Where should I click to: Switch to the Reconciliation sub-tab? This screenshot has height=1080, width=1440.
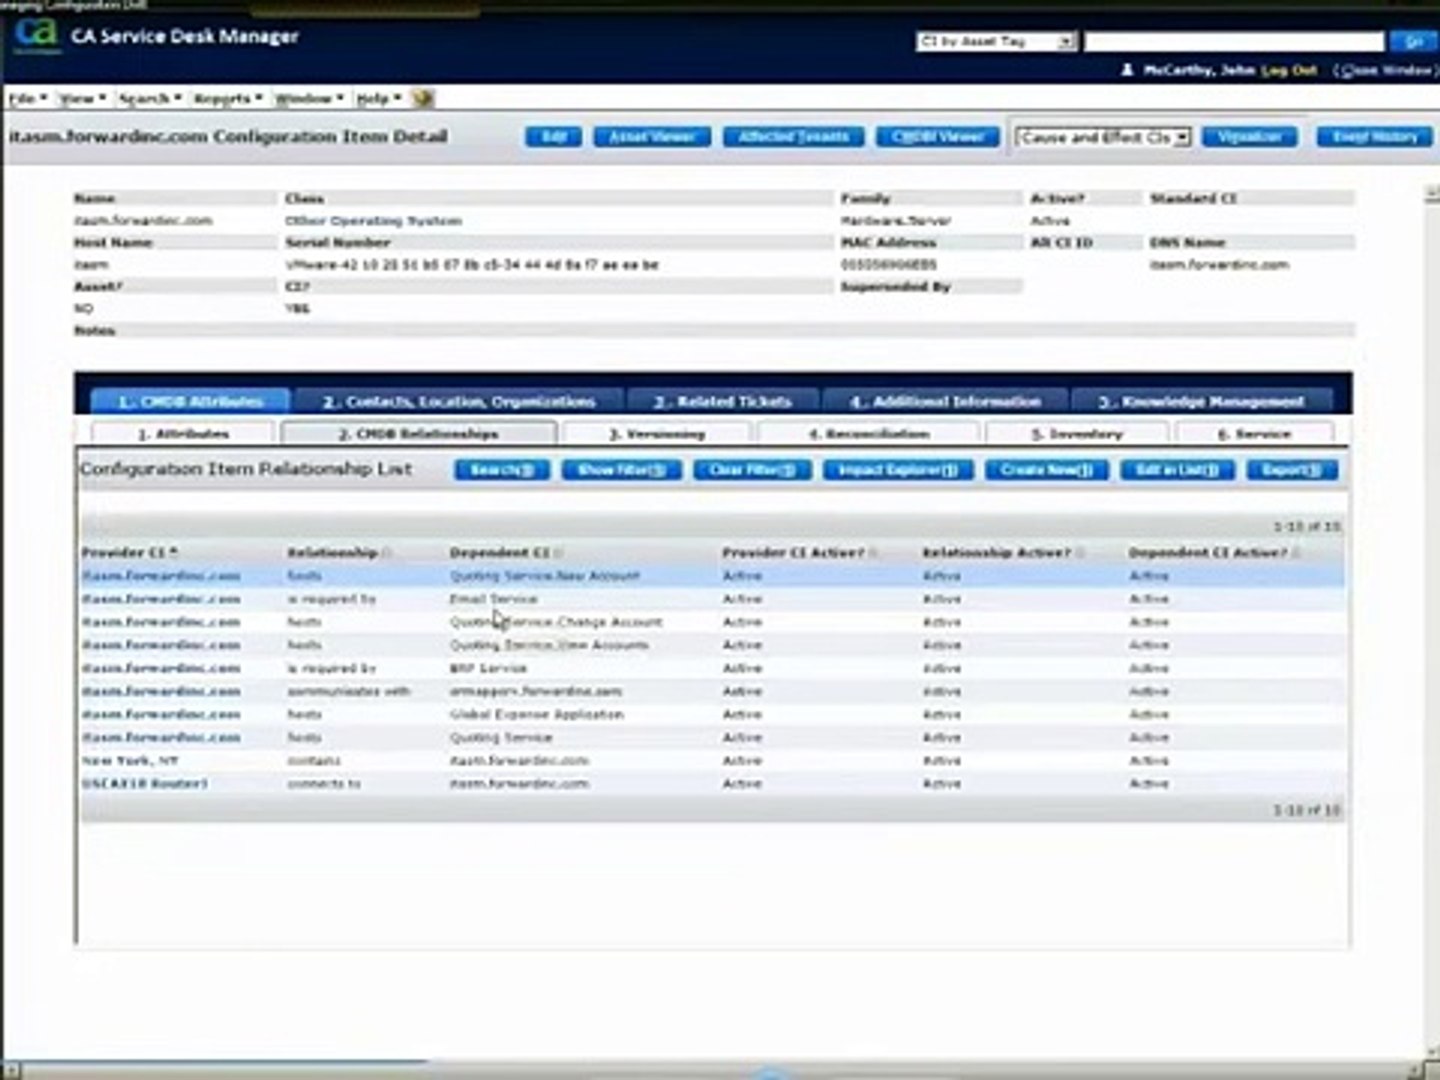point(868,434)
